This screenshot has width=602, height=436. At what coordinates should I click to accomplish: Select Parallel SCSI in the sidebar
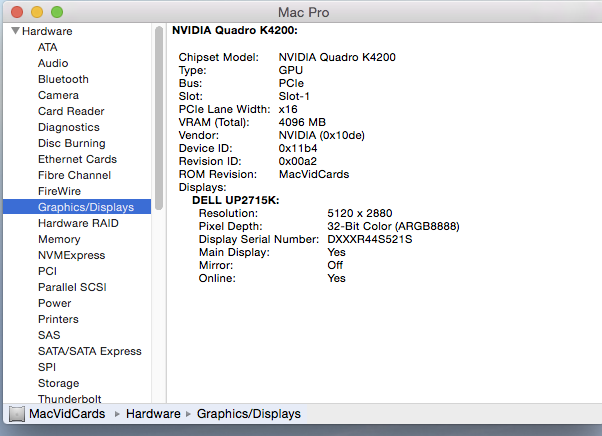point(72,287)
